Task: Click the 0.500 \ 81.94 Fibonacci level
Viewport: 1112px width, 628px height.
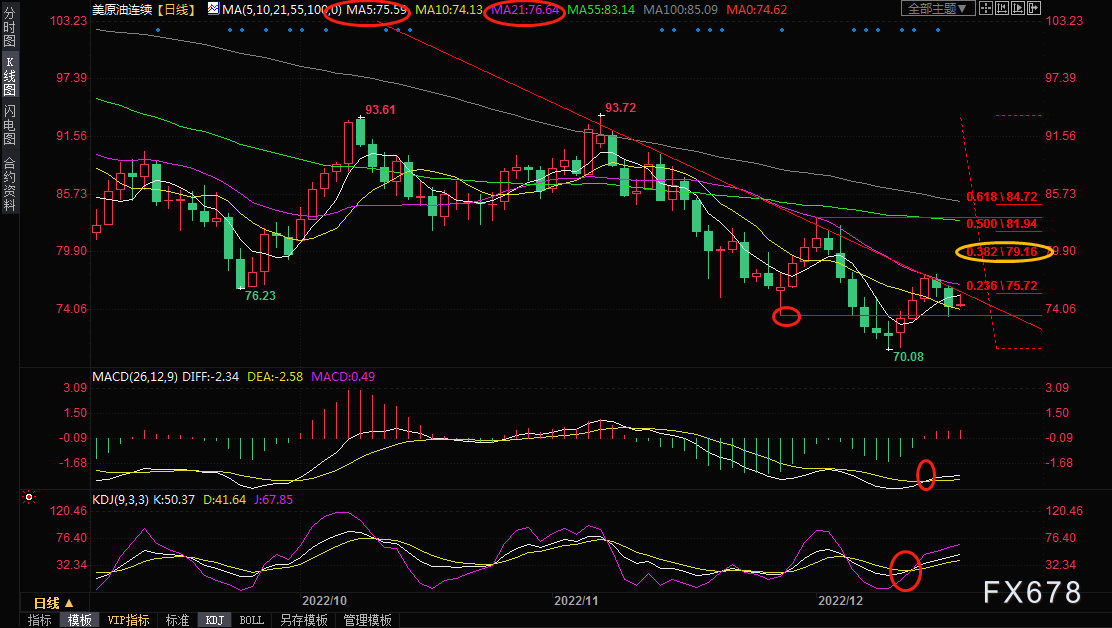Action: pyautogui.click(x=1002, y=224)
